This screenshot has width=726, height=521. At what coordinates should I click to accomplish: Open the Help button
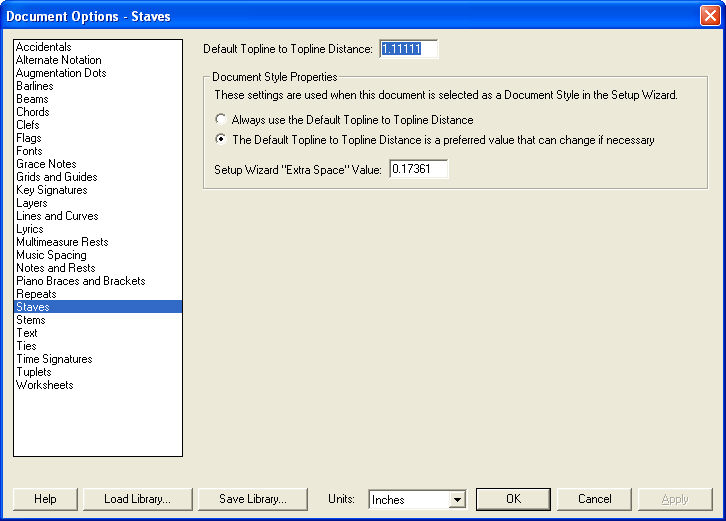[x=45, y=499]
